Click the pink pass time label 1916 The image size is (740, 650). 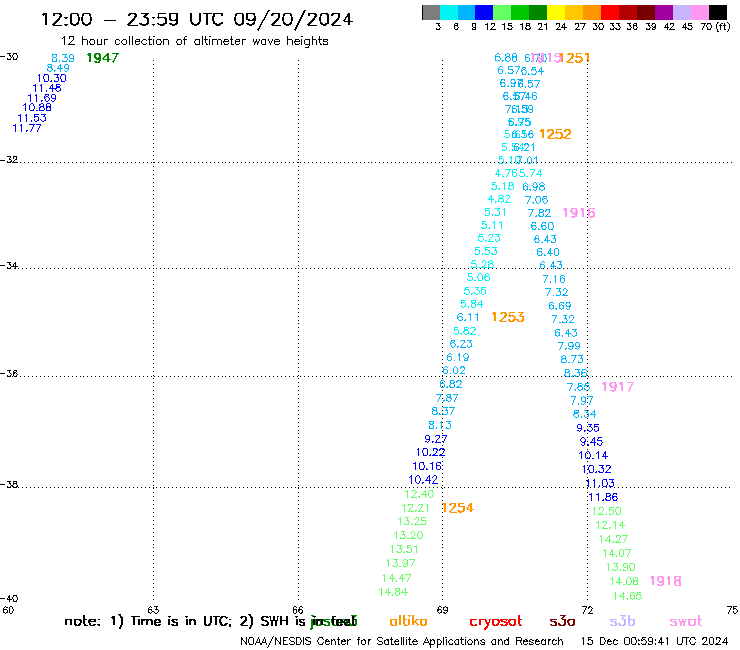(579, 213)
